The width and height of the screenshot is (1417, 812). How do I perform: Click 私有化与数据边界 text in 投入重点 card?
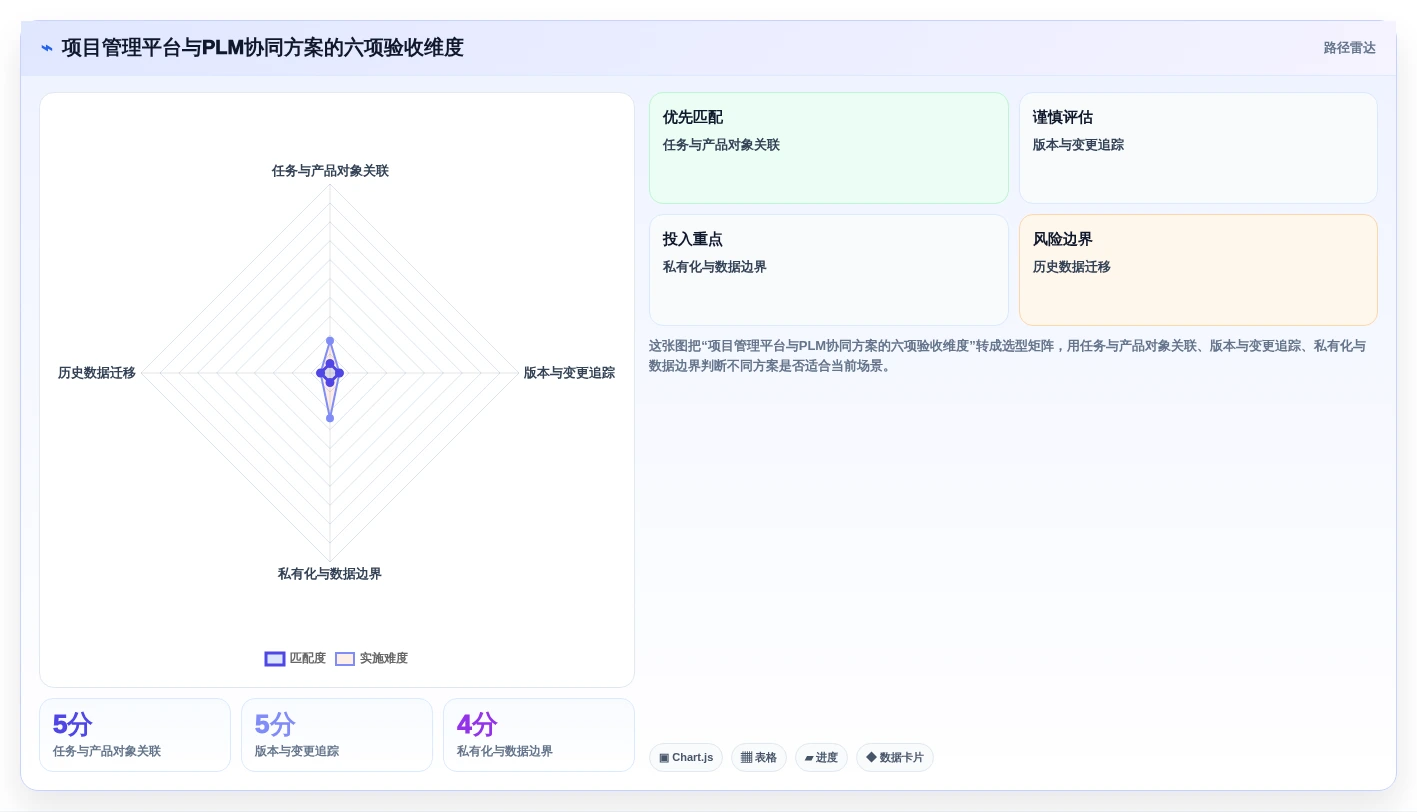[715, 267]
